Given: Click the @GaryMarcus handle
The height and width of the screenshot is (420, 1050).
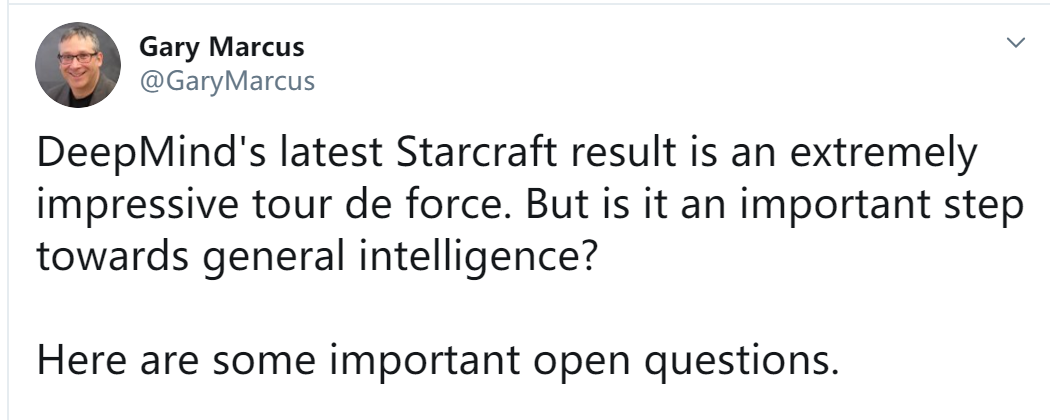Looking at the screenshot, I should (x=228, y=81).
